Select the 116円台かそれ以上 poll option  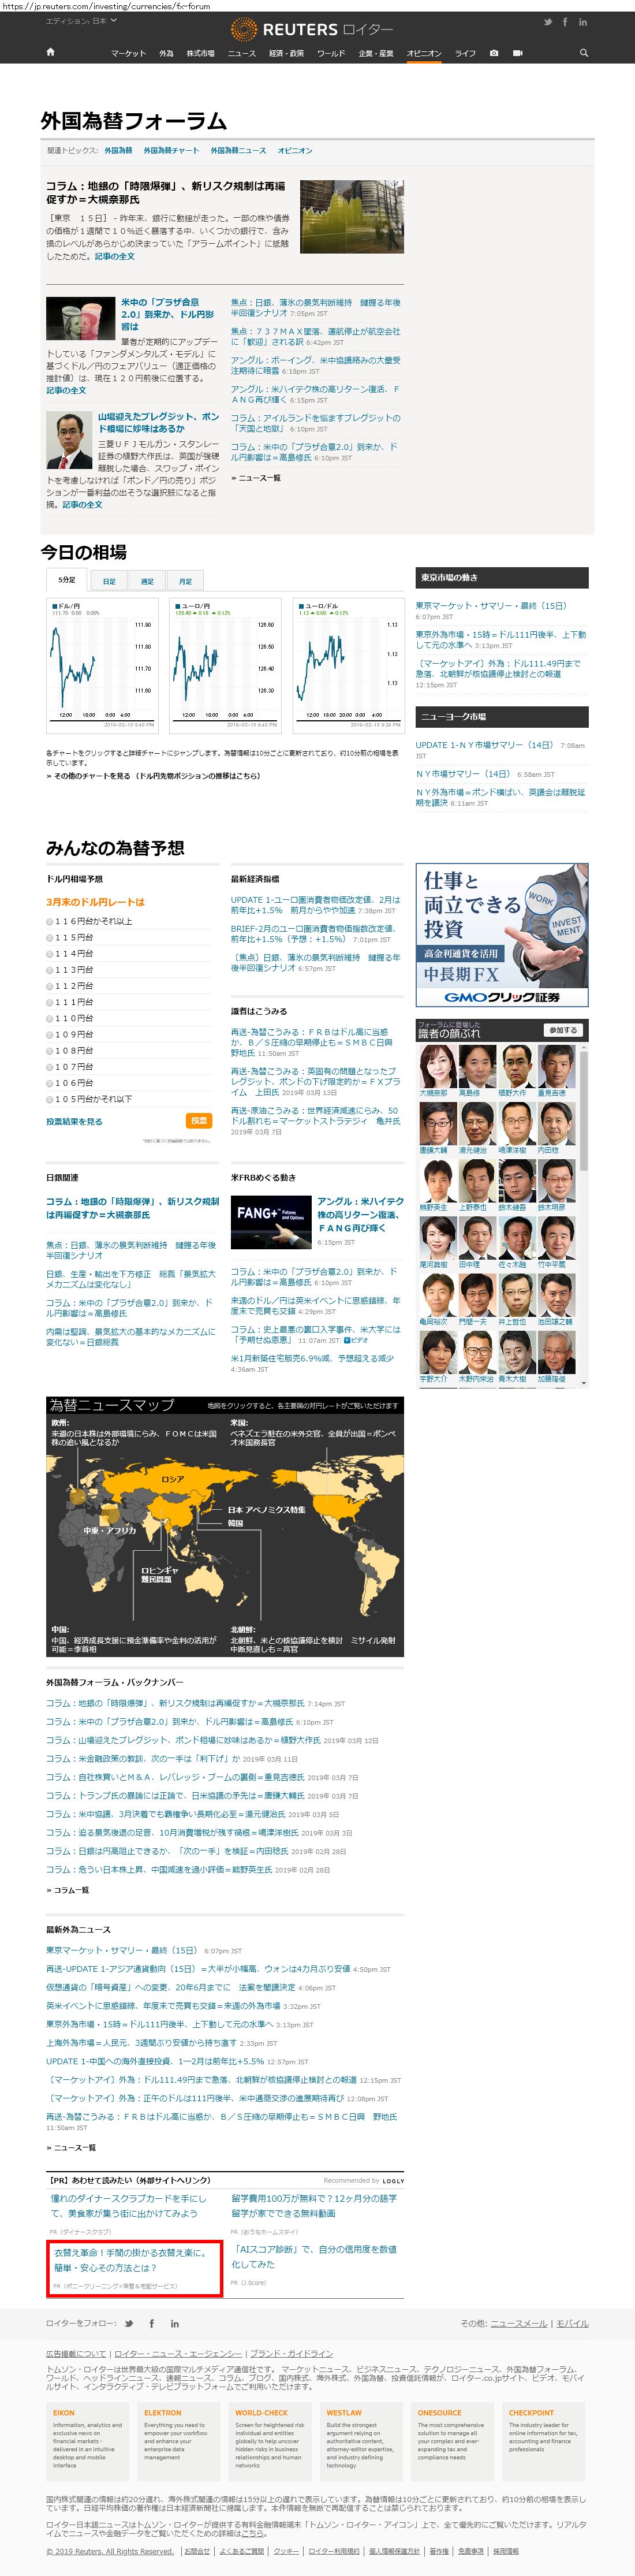(x=50, y=921)
